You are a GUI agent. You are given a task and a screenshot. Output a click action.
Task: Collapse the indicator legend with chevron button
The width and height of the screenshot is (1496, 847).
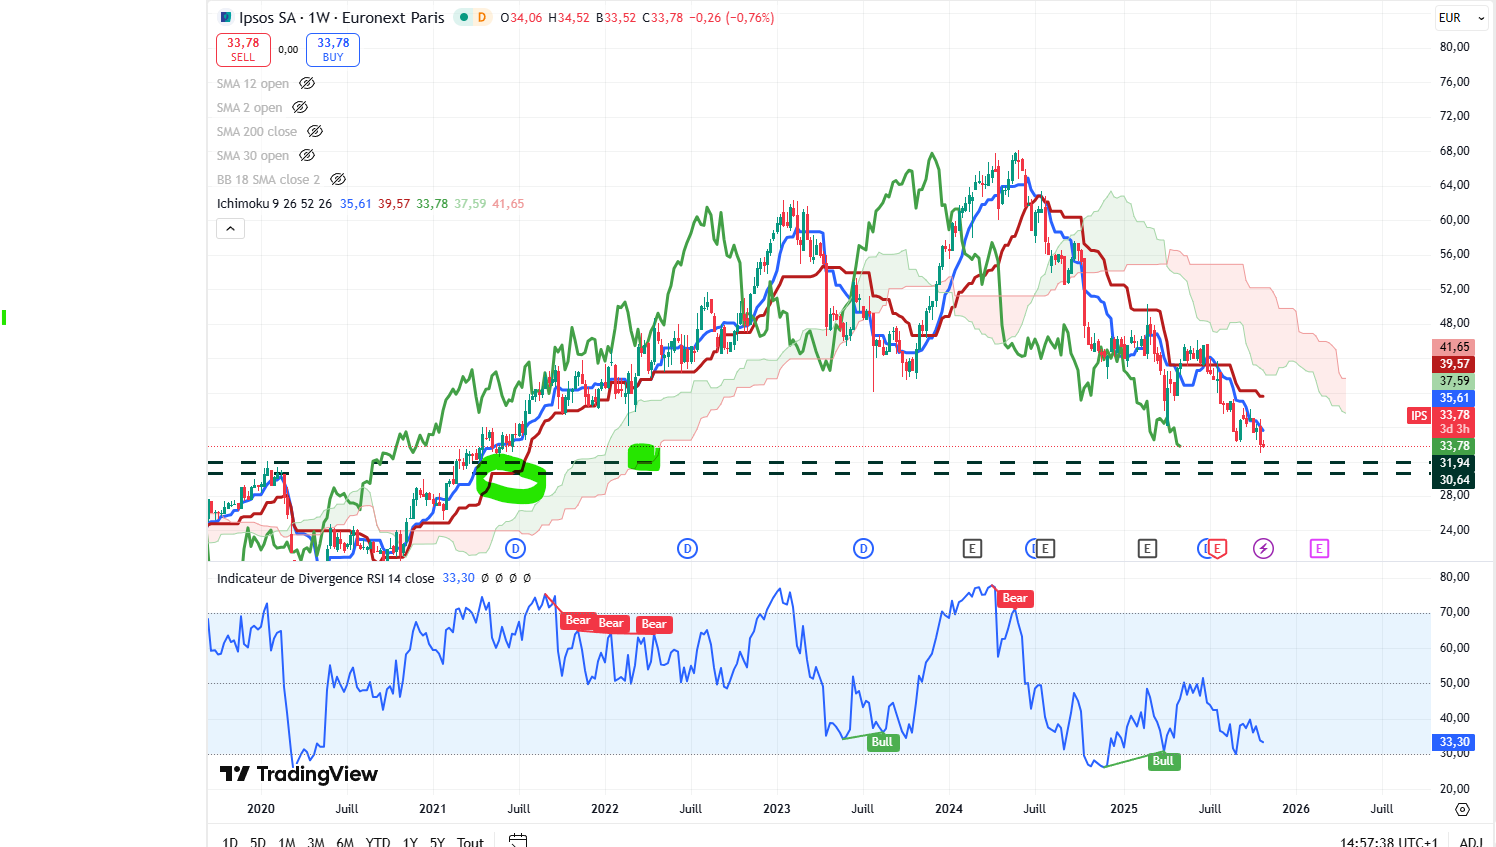(x=230, y=229)
